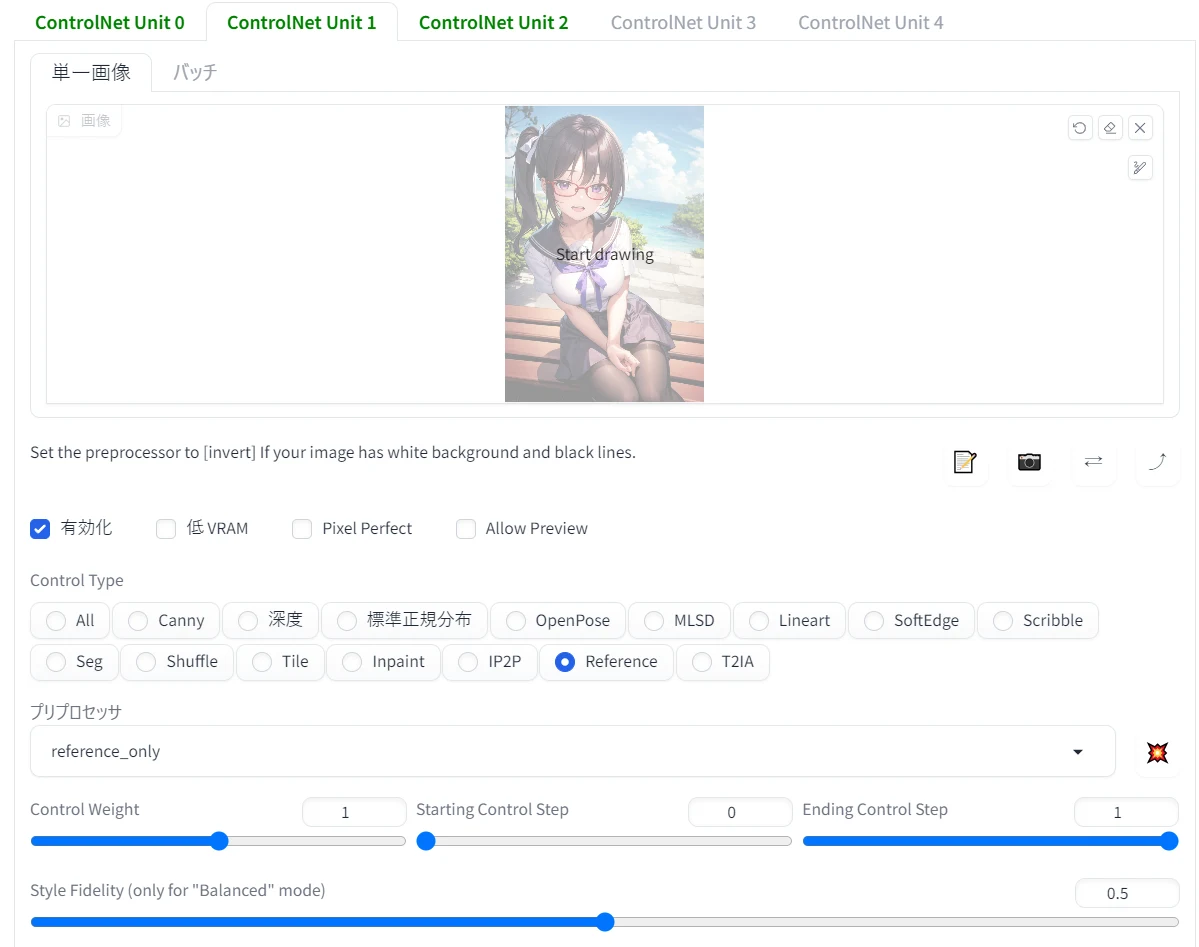Viewport: 1199px width, 947px height.
Task: Enable the Pixel Perfect checkbox
Action: [302, 529]
